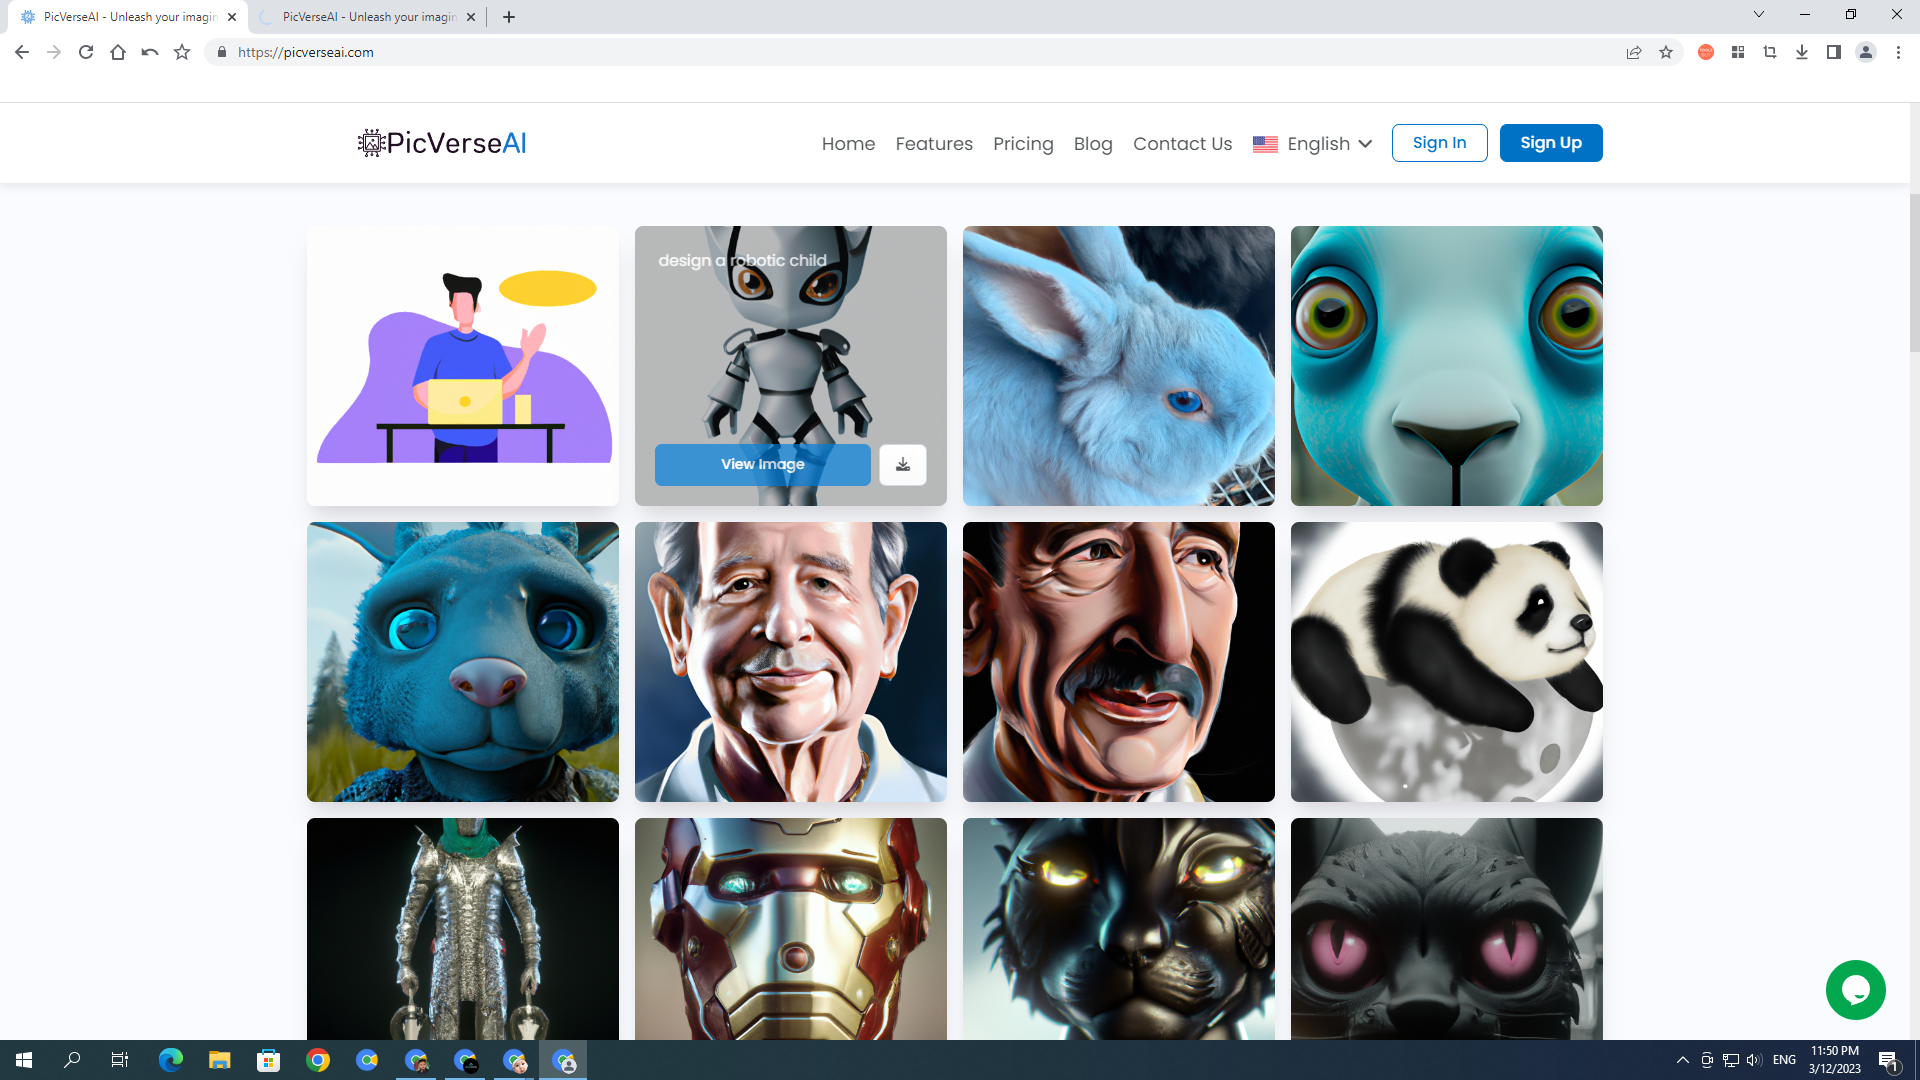Open a new browser tab
This screenshot has height=1080, width=1920.
509,17
